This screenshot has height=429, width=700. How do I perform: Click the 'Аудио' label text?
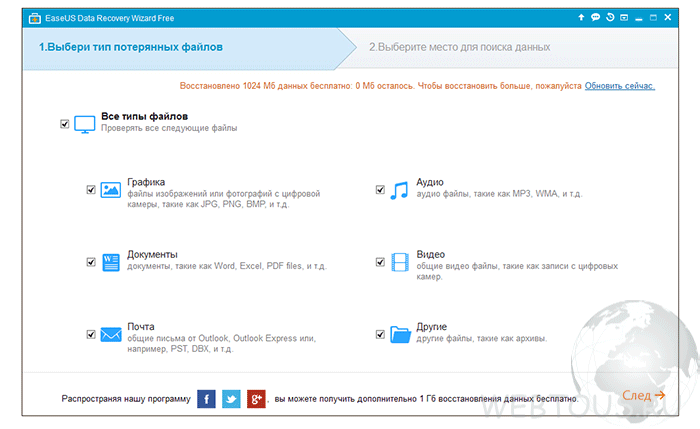(x=430, y=182)
